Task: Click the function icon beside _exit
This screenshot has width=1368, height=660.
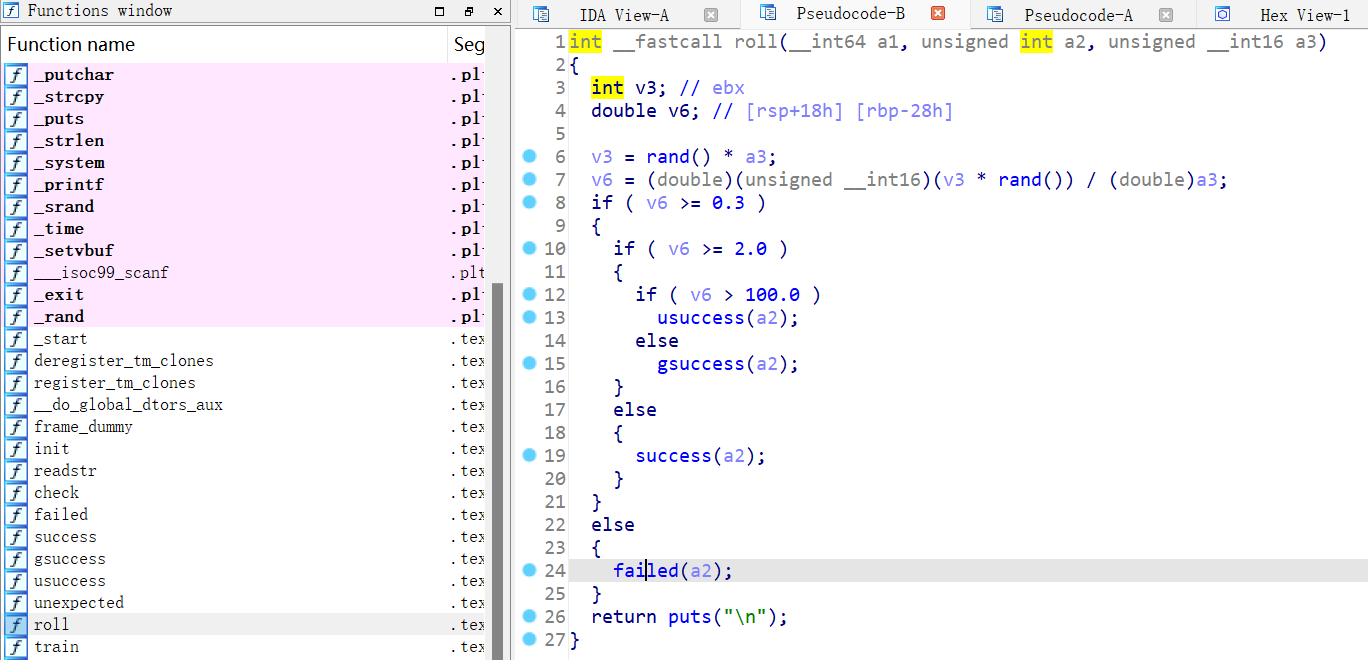Action: [16, 295]
